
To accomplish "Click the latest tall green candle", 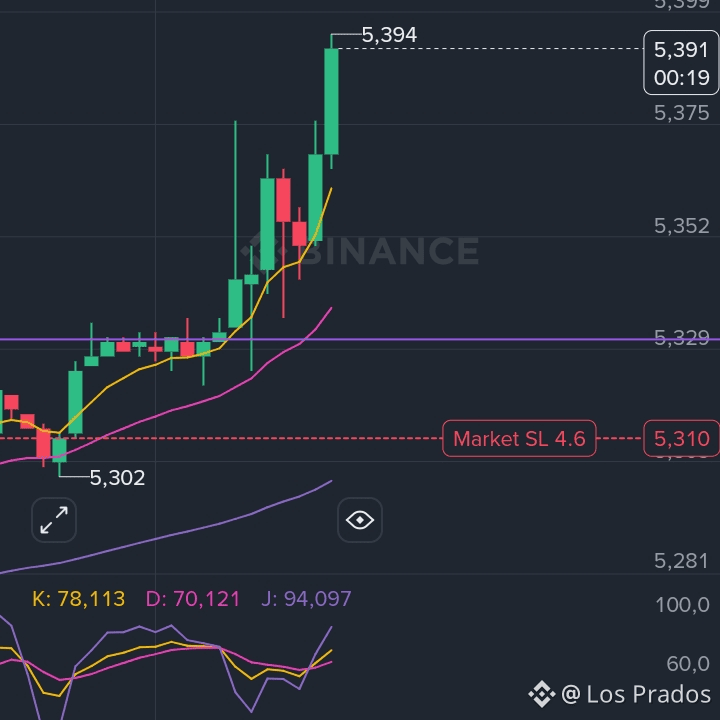I will (331, 101).
